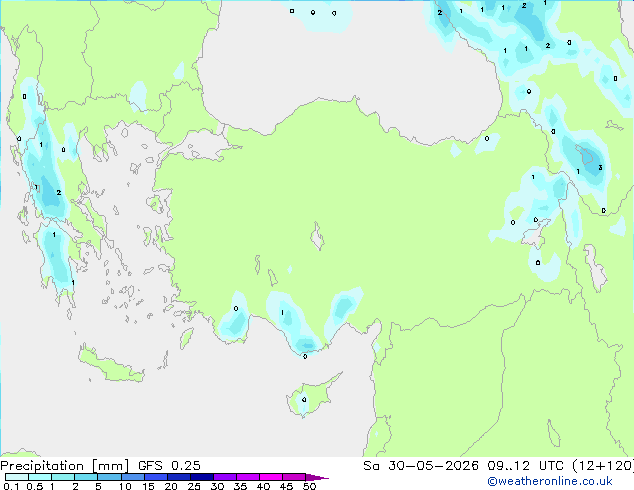The width and height of the screenshot is (634, 490).
Task: Pick legend swatch between 15 and 20
Action: 155,477
